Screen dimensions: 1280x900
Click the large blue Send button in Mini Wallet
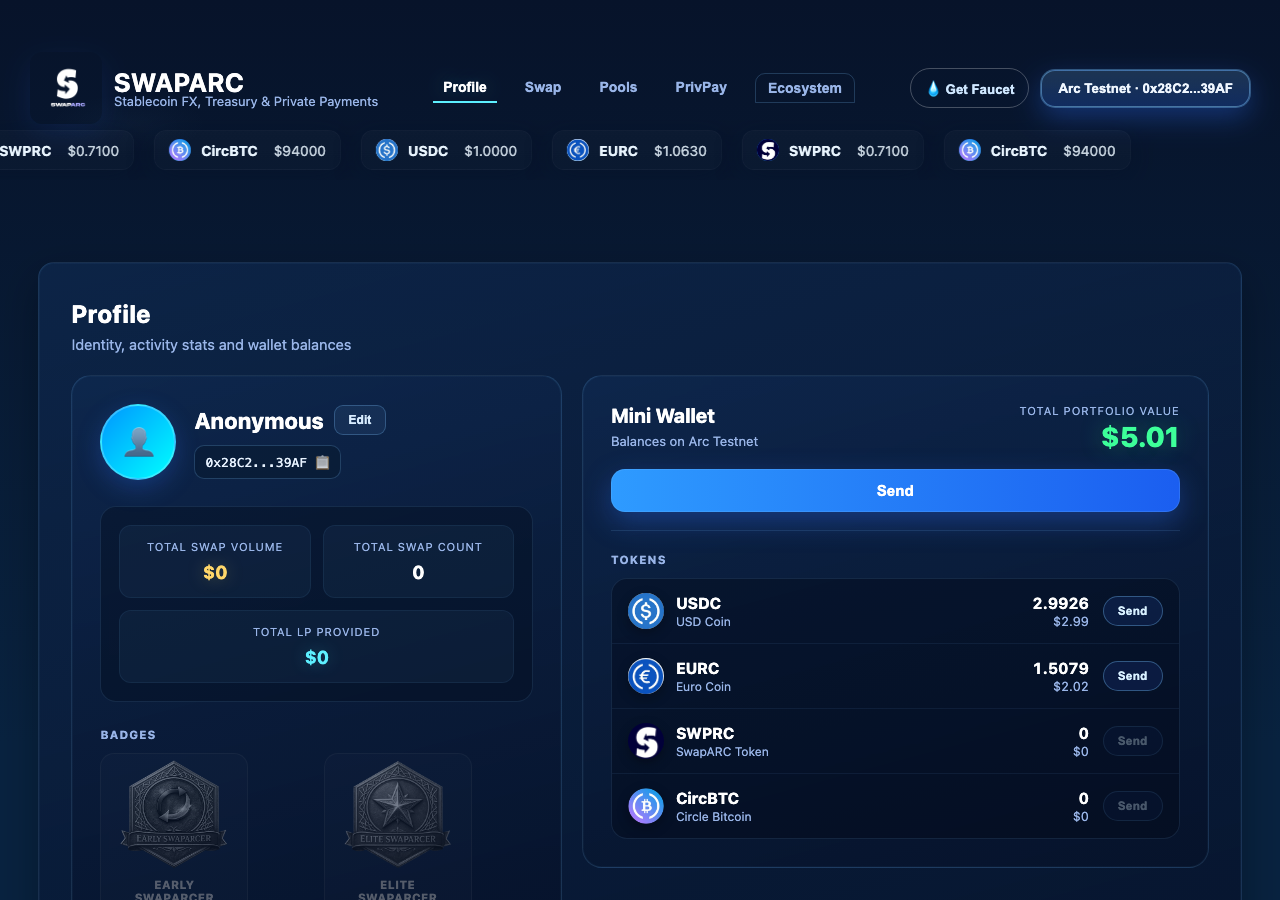click(895, 491)
